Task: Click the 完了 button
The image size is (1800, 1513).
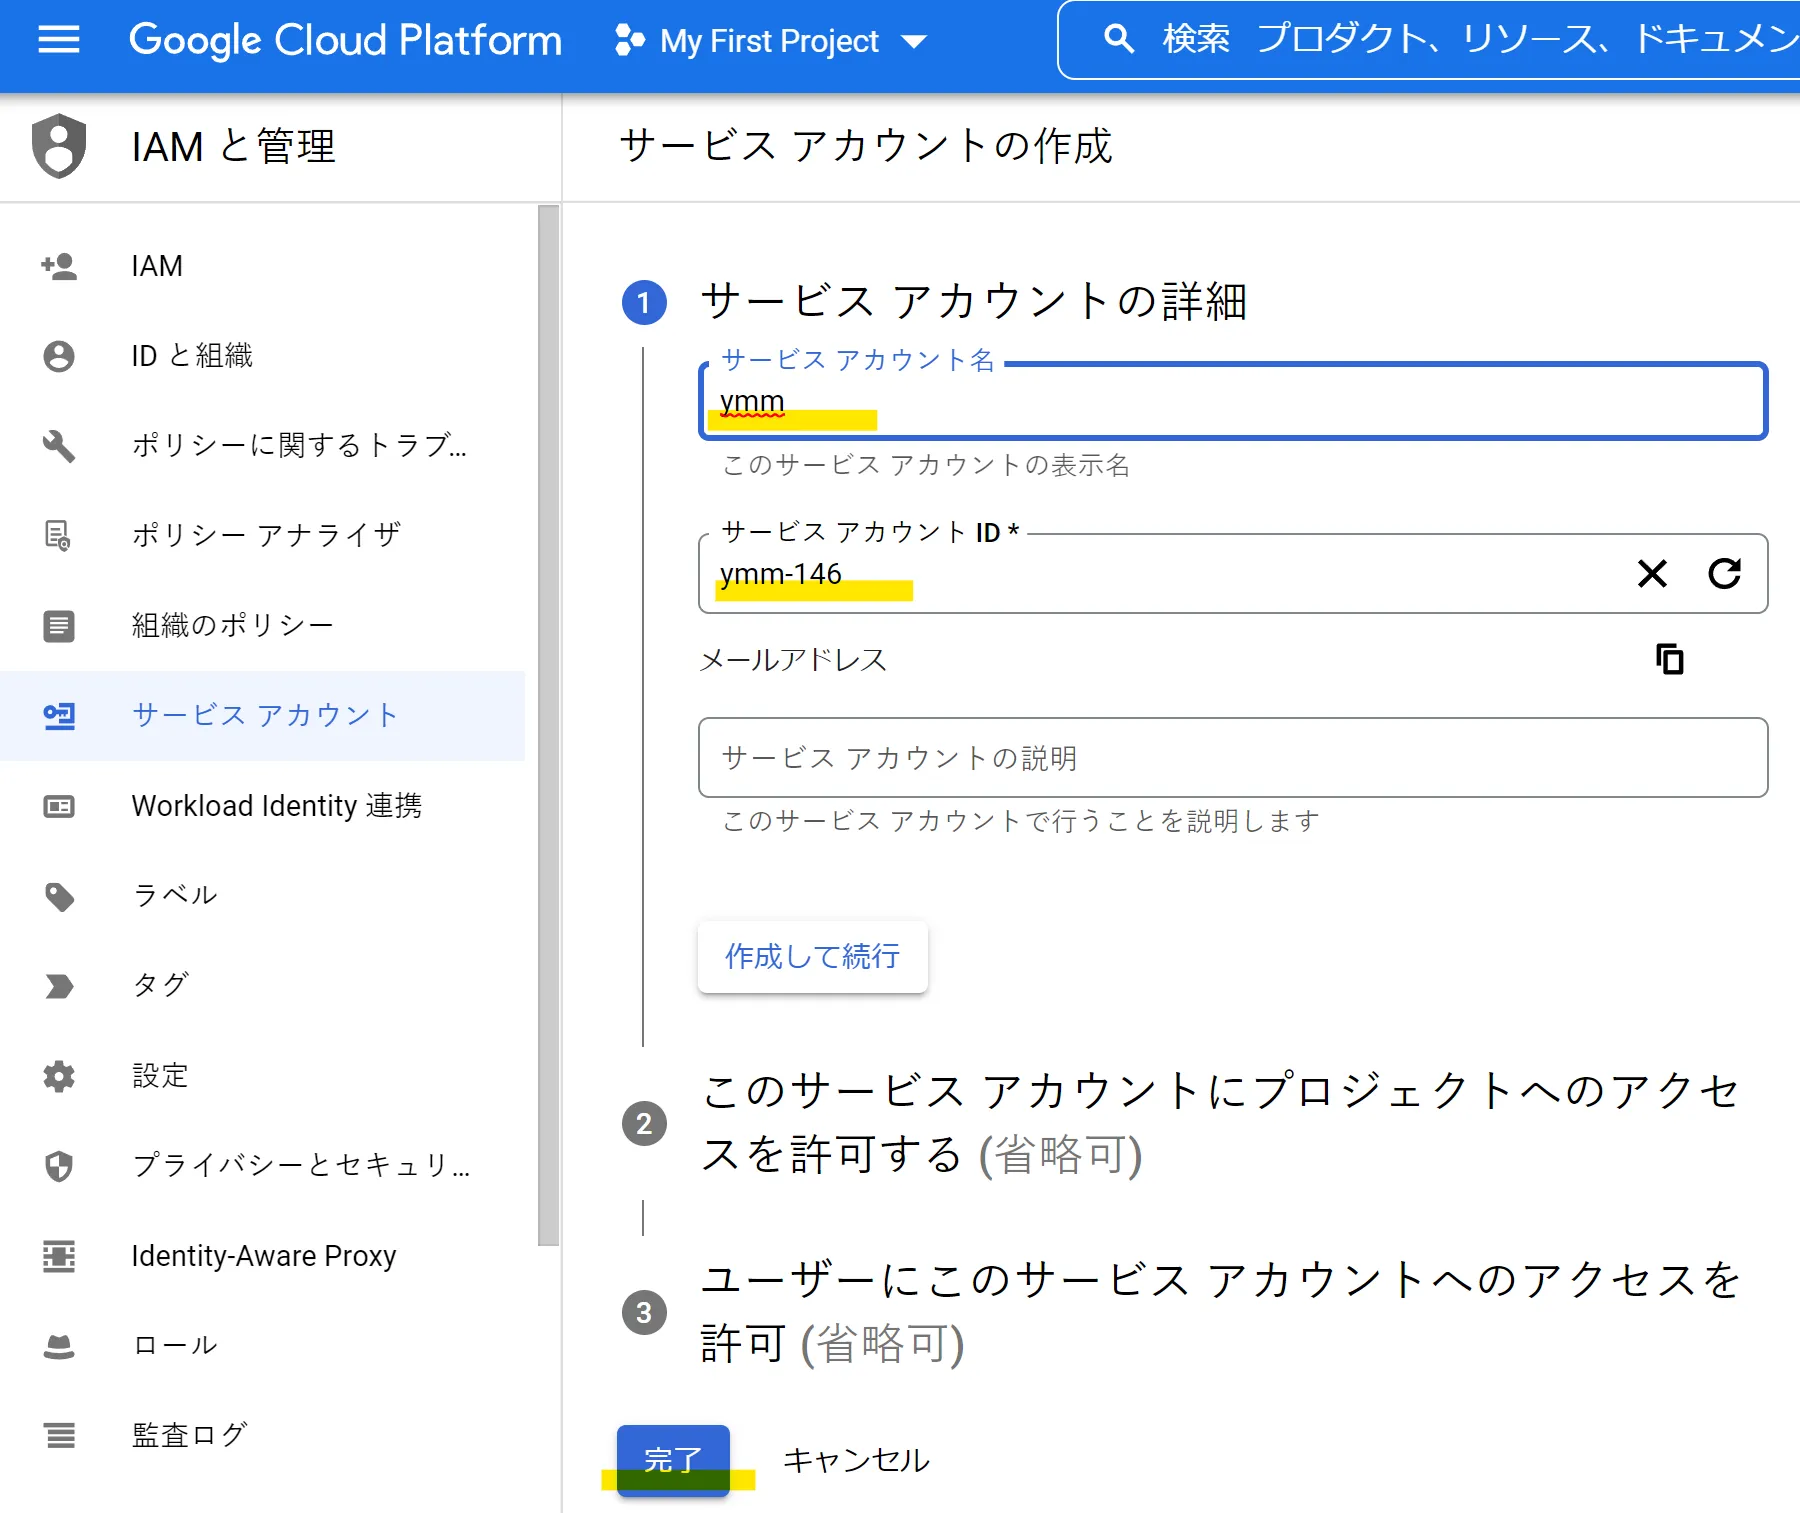Action: 673,1460
